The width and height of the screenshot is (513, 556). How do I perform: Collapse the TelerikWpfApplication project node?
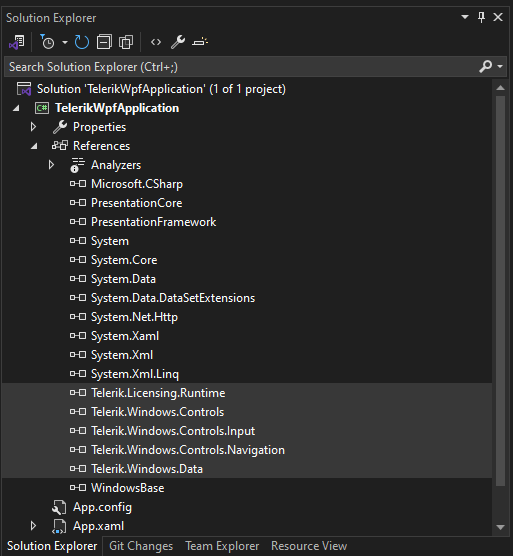click(16, 108)
